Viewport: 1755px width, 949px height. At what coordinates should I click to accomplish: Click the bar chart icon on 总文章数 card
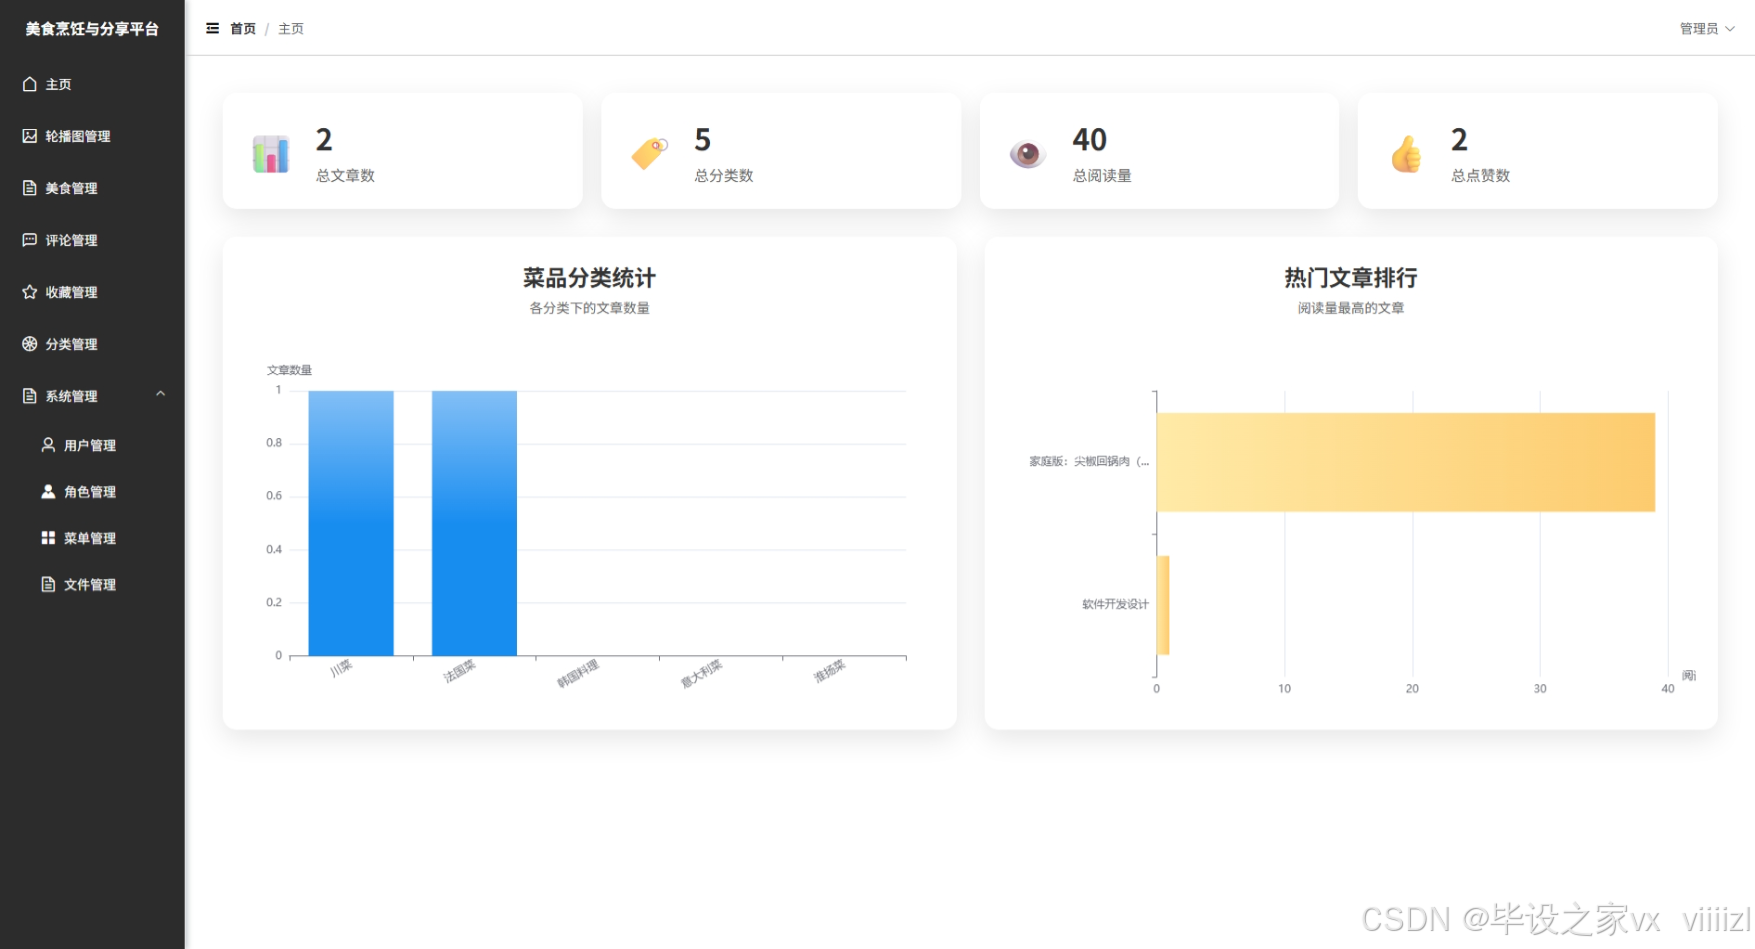tap(271, 154)
